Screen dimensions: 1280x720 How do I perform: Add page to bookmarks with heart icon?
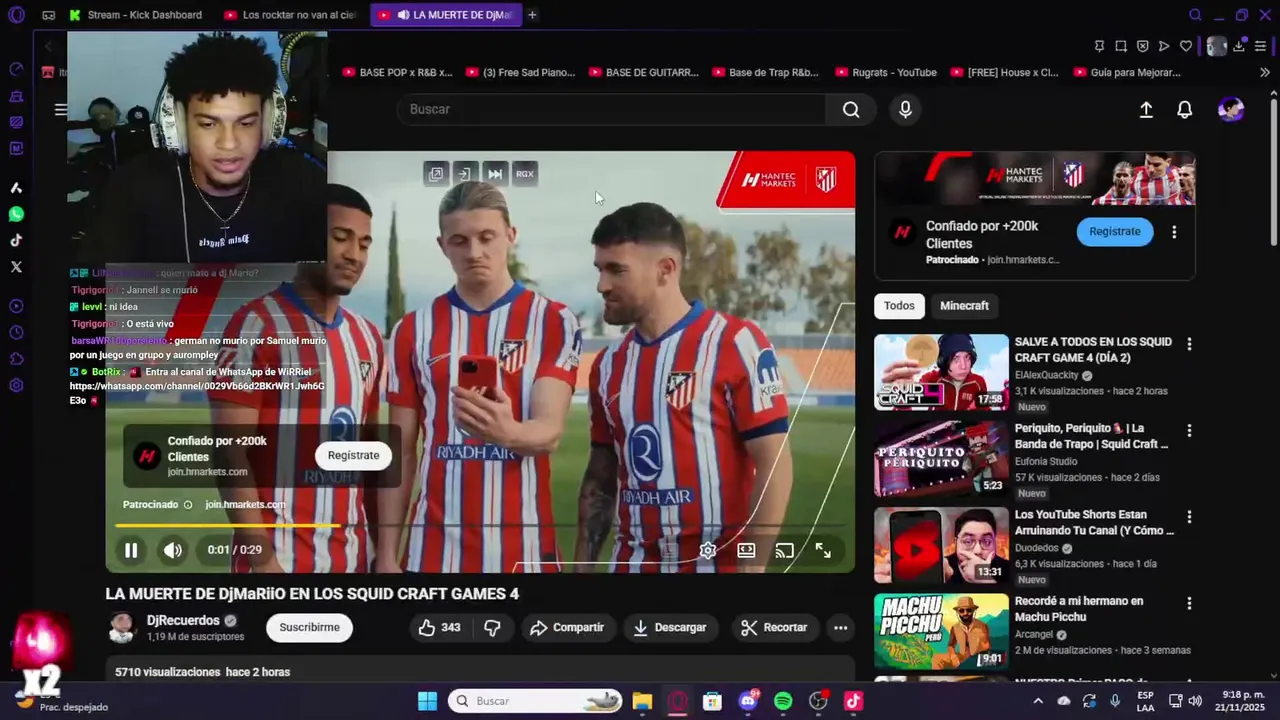1186,46
